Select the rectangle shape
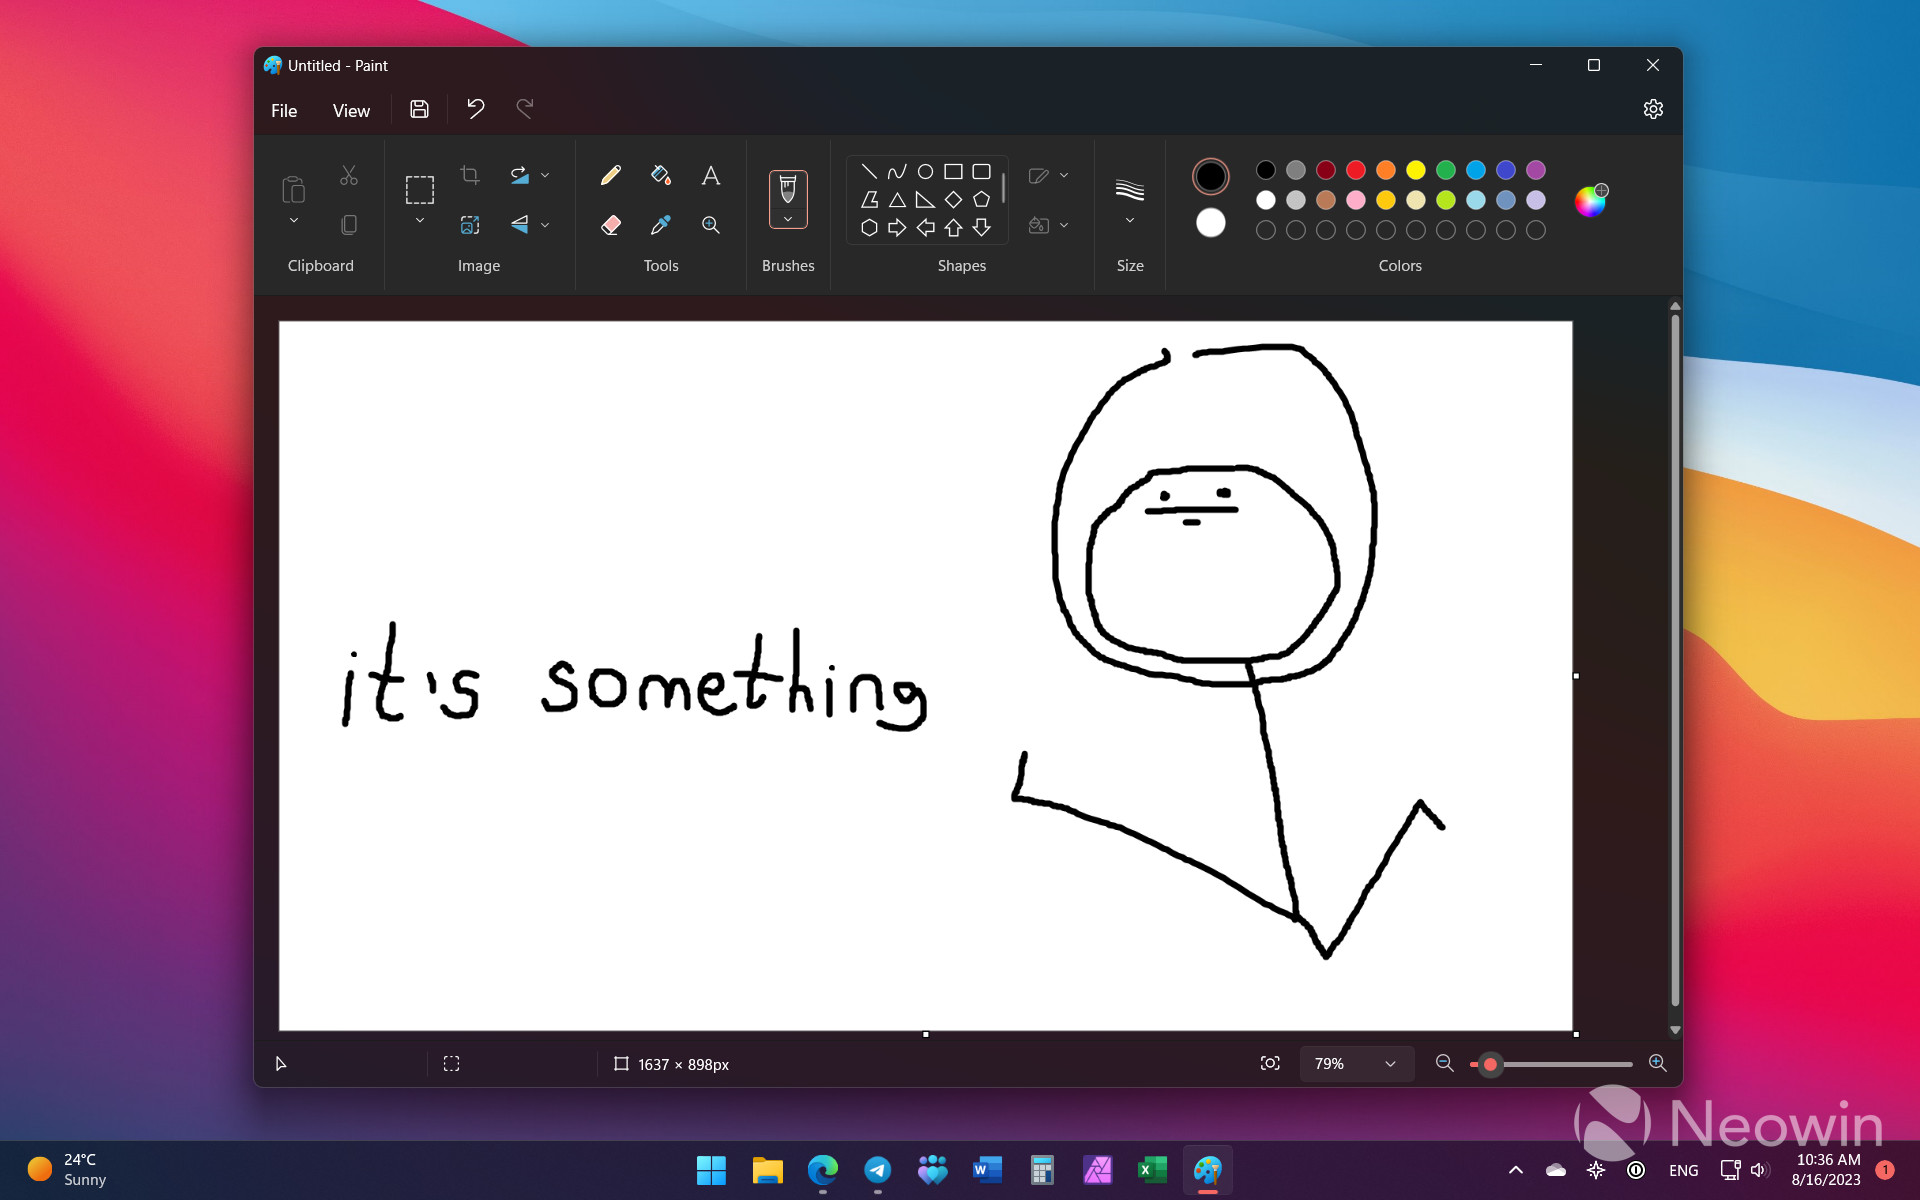Screen dimensions: 1920x1200 pyautogui.click(x=953, y=170)
